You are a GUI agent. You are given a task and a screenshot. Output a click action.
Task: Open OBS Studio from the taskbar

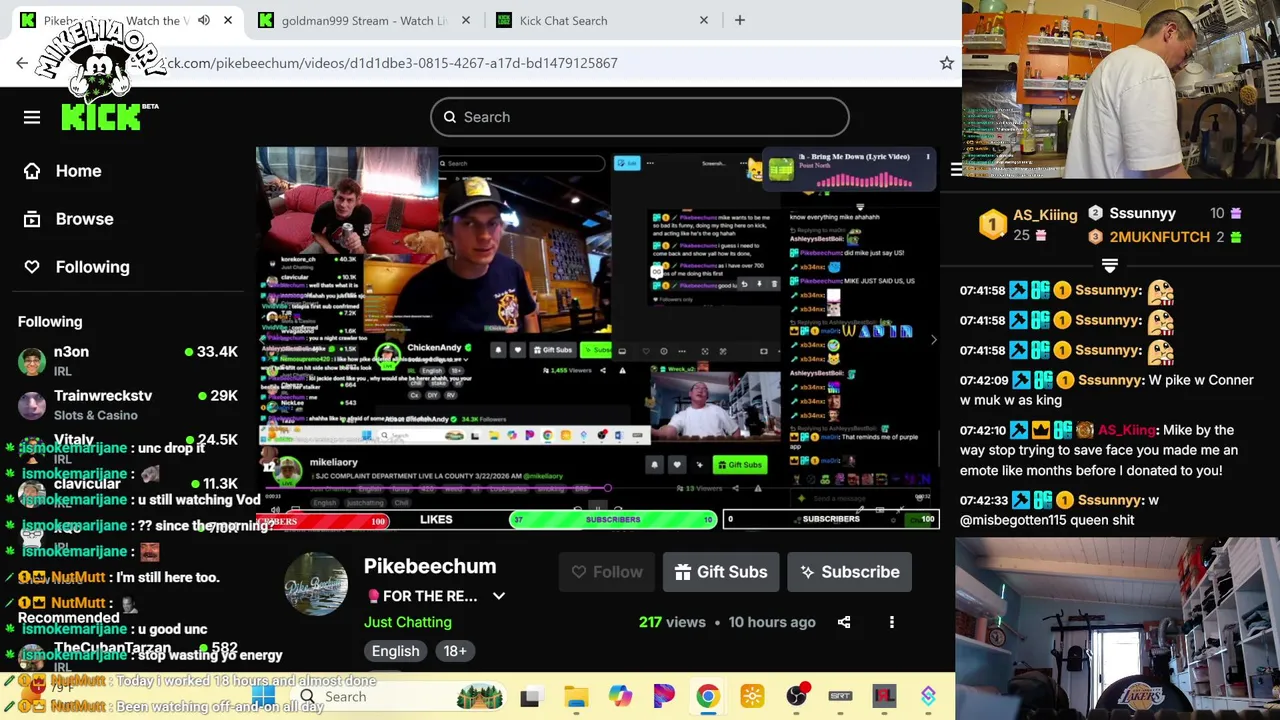(x=796, y=697)
